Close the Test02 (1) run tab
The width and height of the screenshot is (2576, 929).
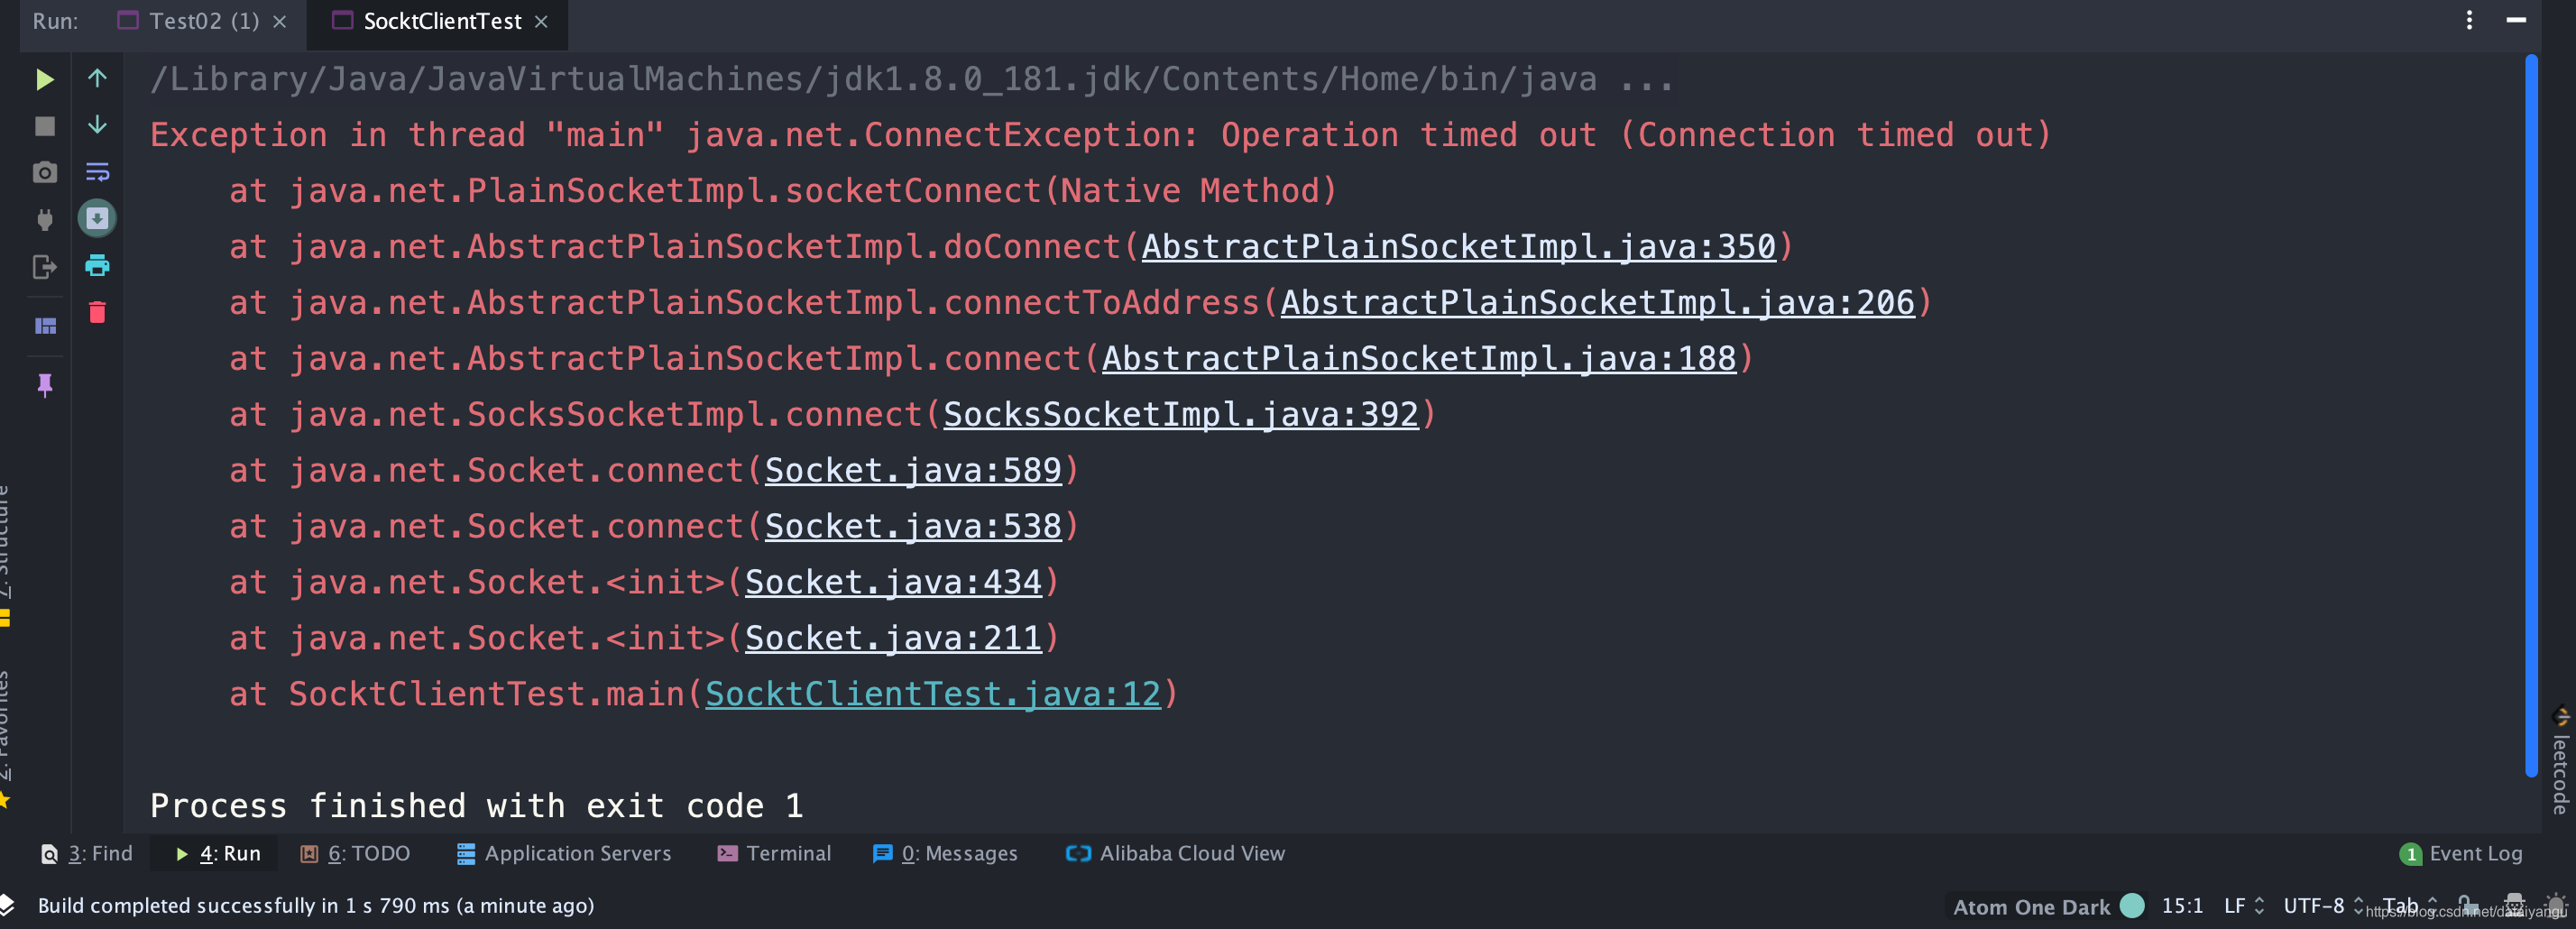280,21
